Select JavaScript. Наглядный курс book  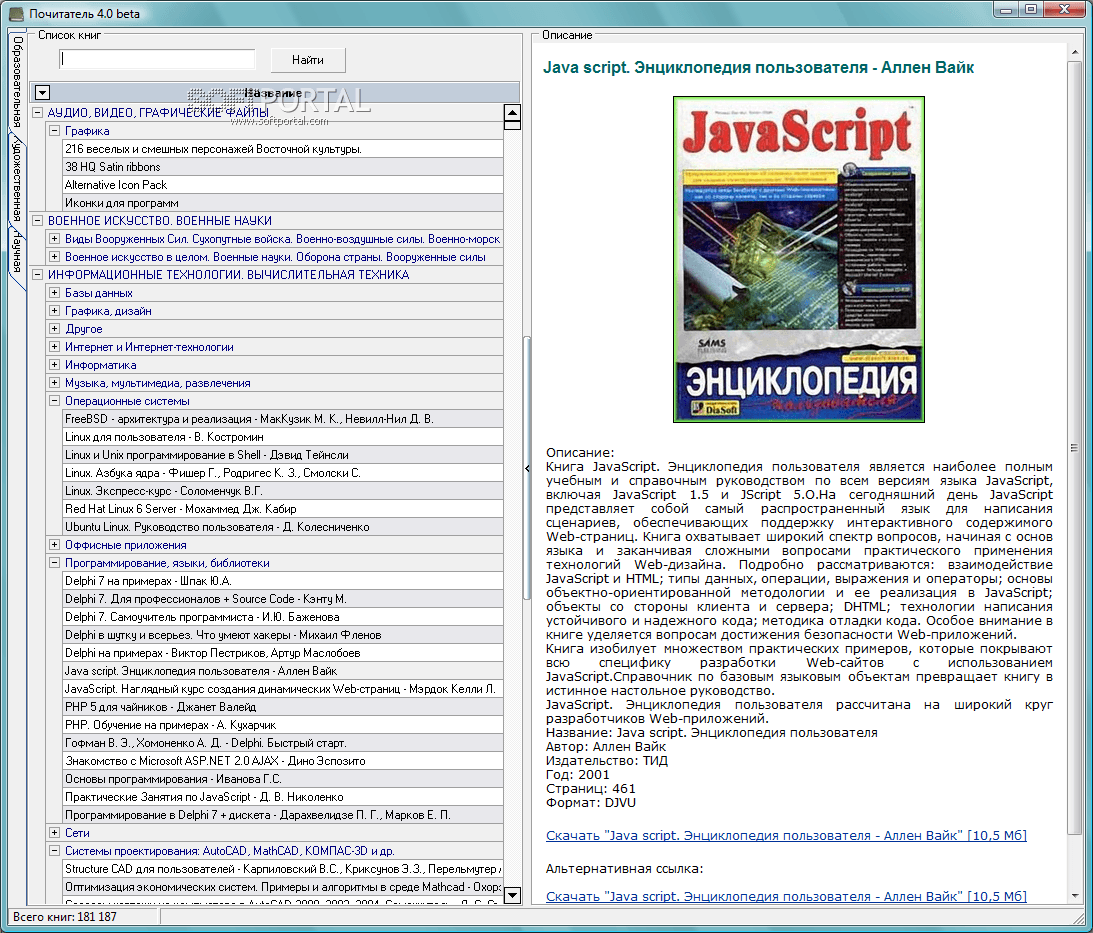point(283,689)
